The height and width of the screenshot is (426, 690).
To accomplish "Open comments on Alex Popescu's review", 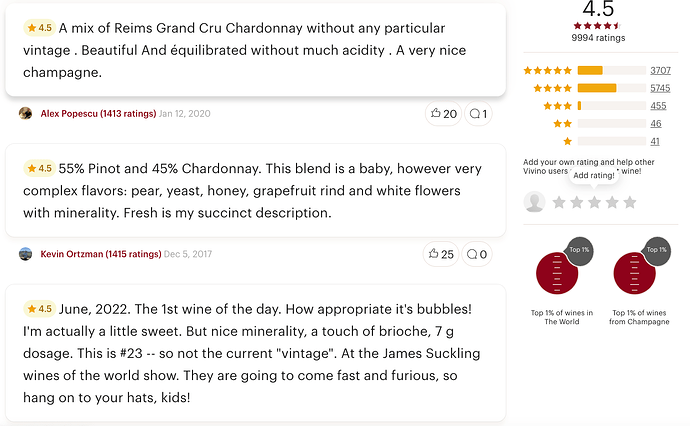I will coord(479,114).
